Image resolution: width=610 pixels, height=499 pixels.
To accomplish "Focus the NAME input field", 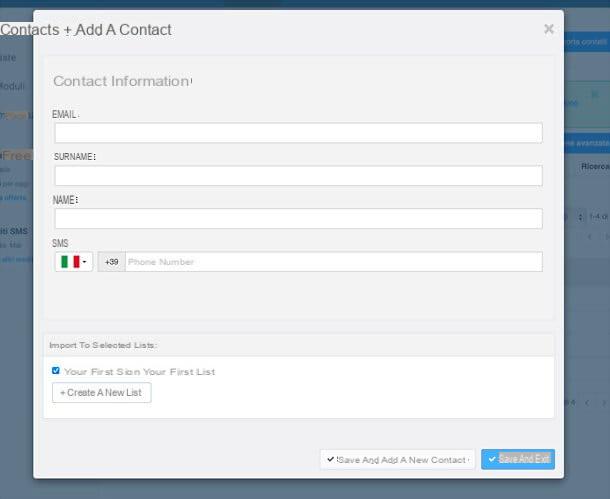I will [298, 218].
